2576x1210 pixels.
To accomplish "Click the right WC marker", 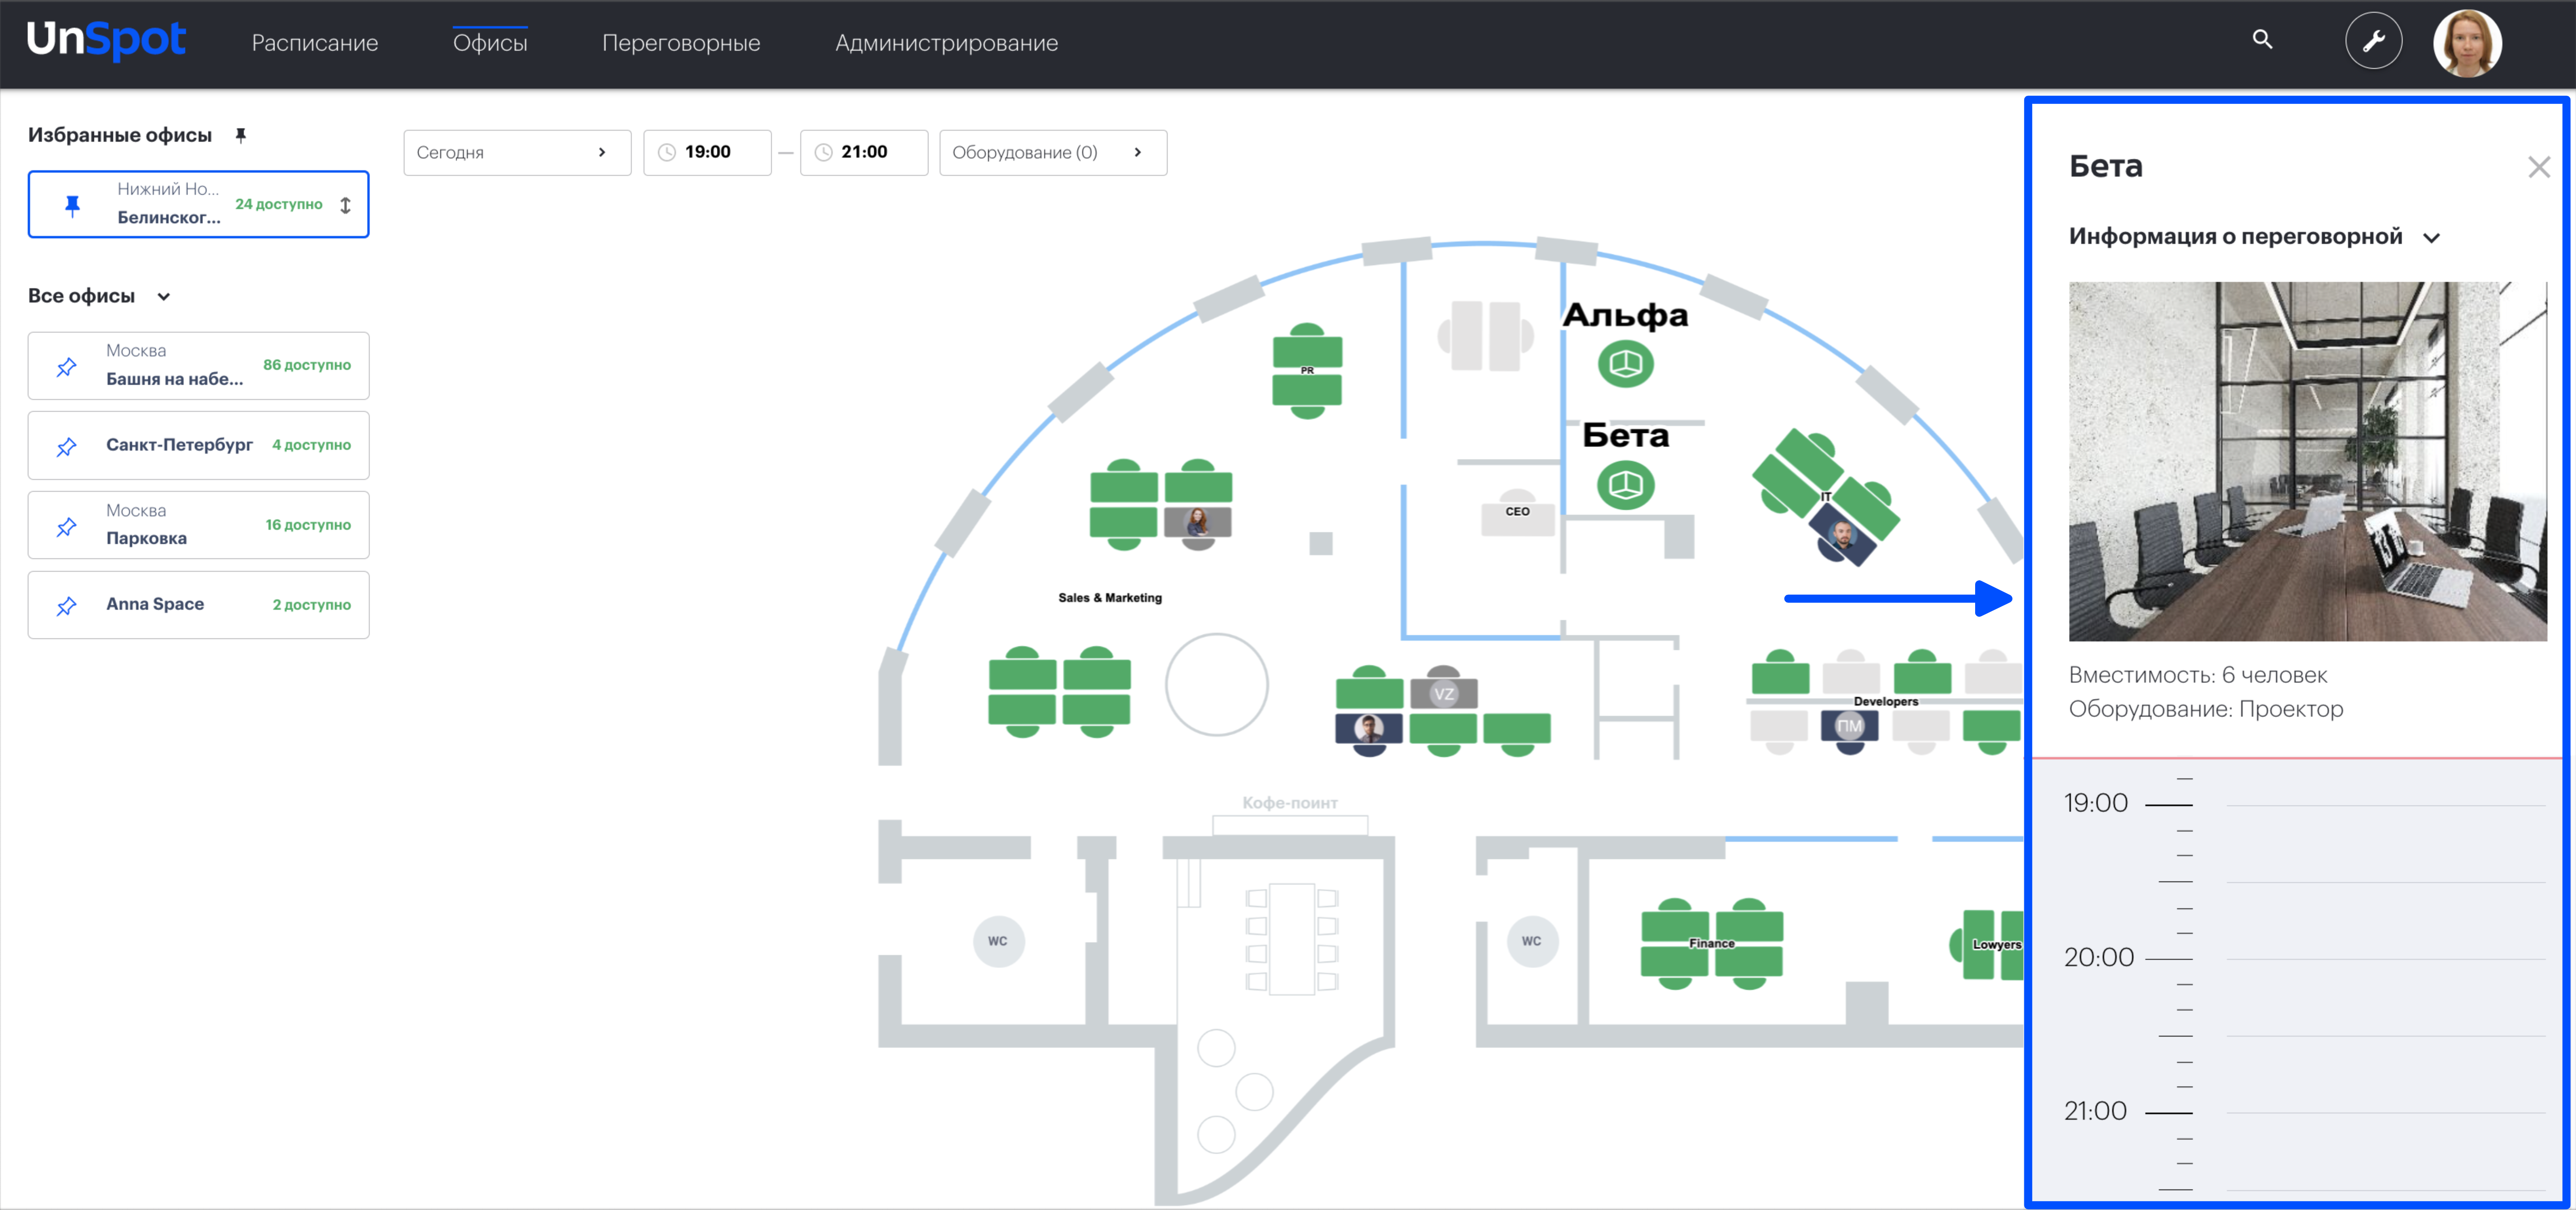I will point(1532,941).
